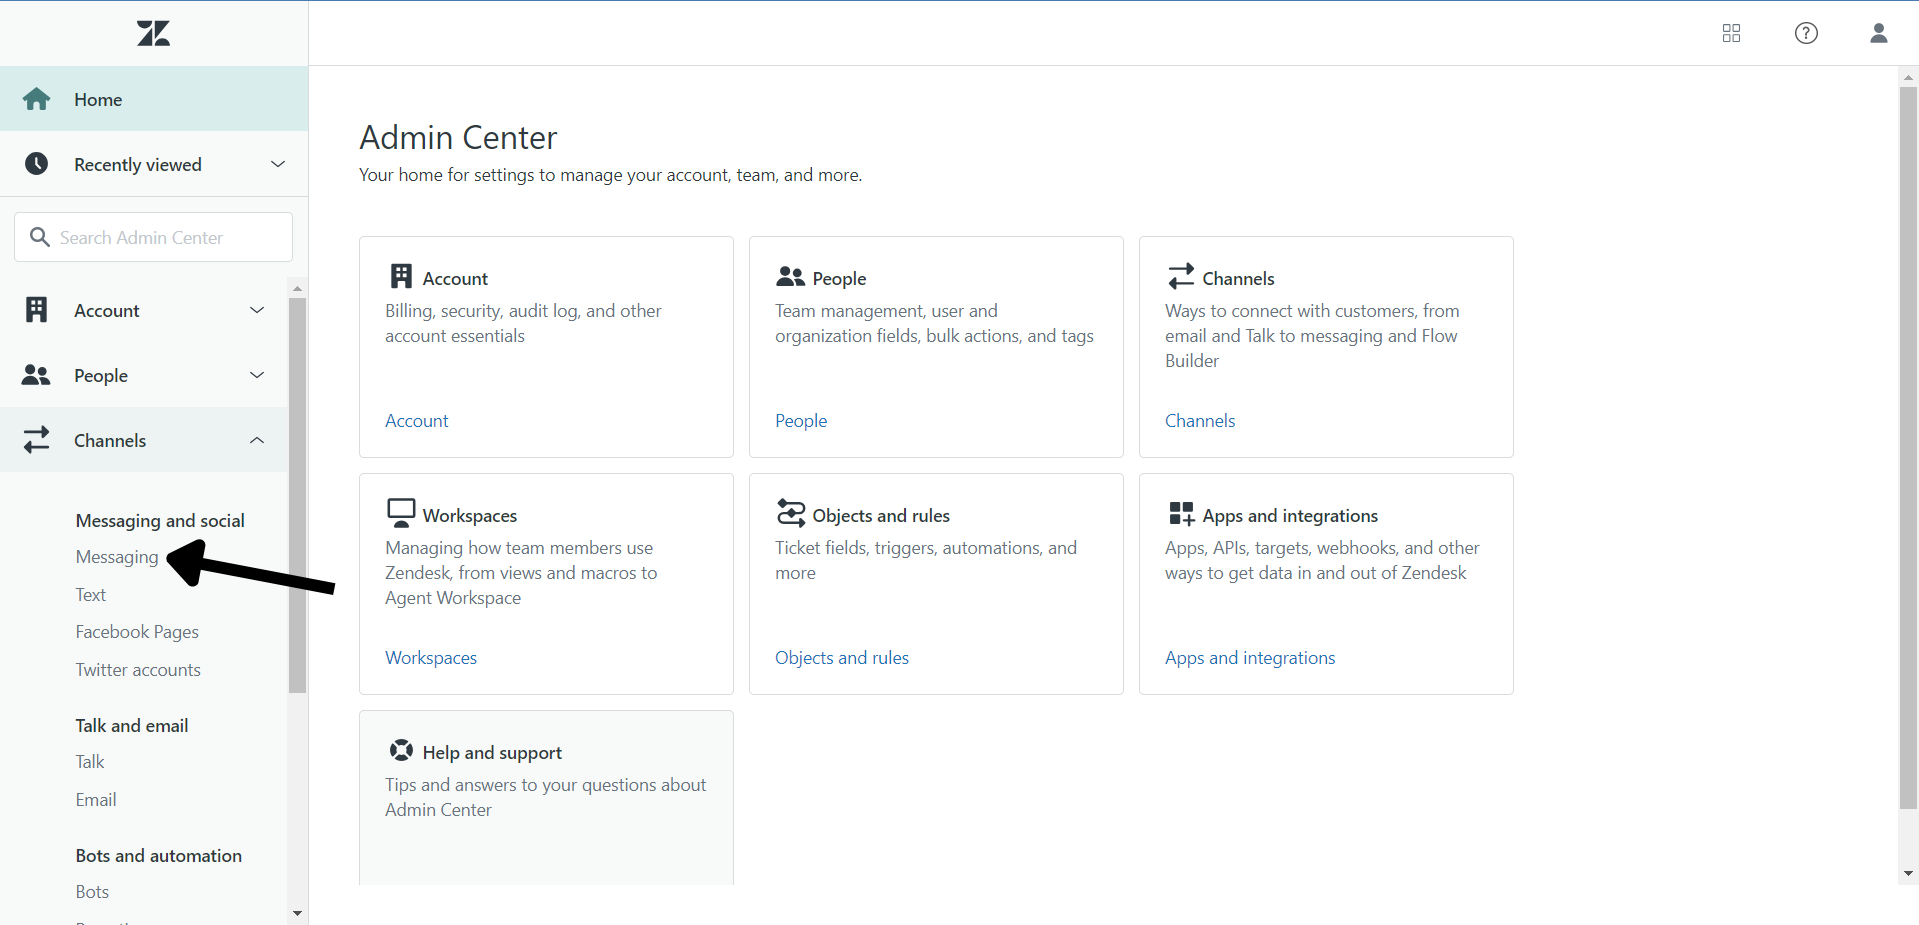Click the sidebar scroll up arrow
This screenshot has height=925, width=1919.
pos(297,288)
